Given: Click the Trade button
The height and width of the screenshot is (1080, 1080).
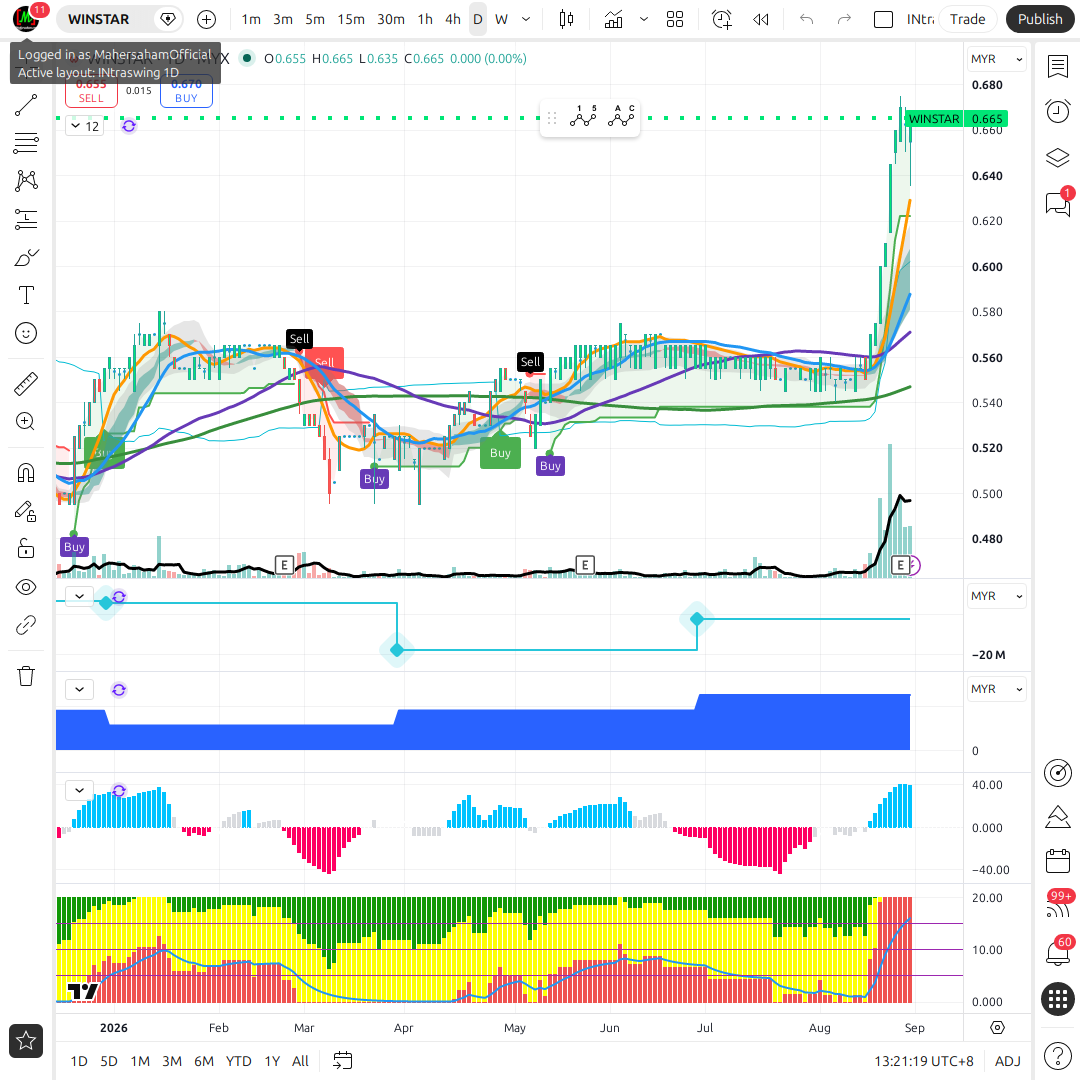Looking at the screenshot, I should click(x=967, y=19).
